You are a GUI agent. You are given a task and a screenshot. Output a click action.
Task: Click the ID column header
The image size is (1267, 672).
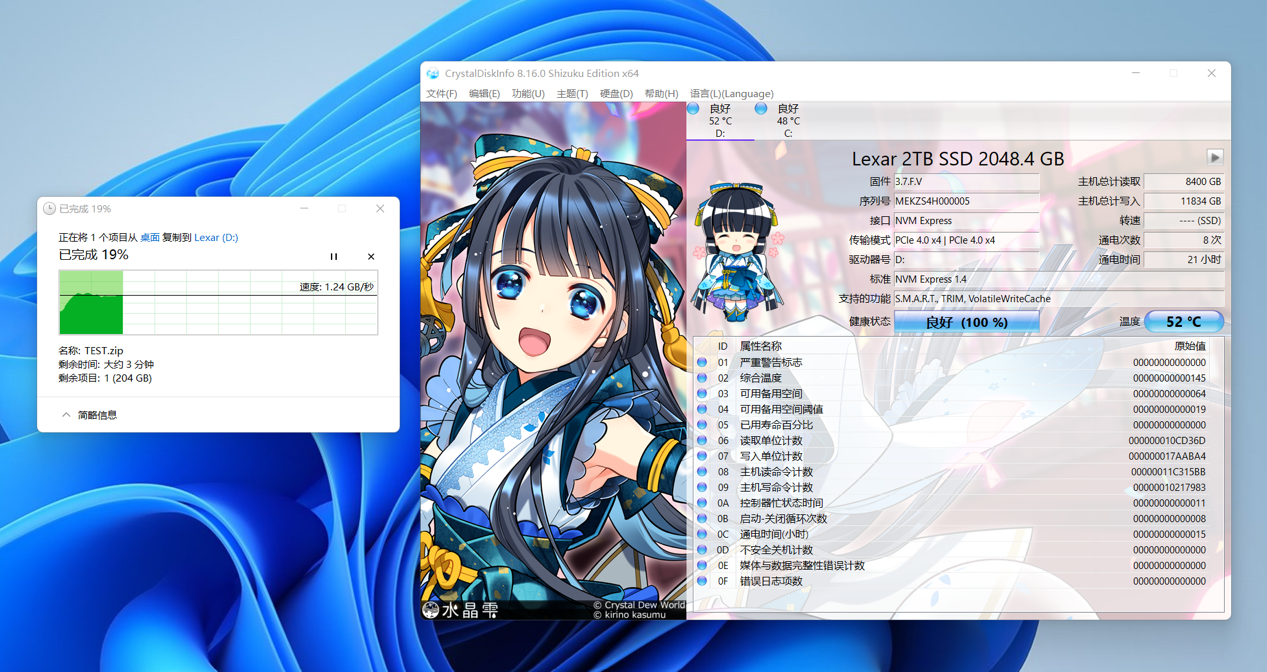(723, 346)
